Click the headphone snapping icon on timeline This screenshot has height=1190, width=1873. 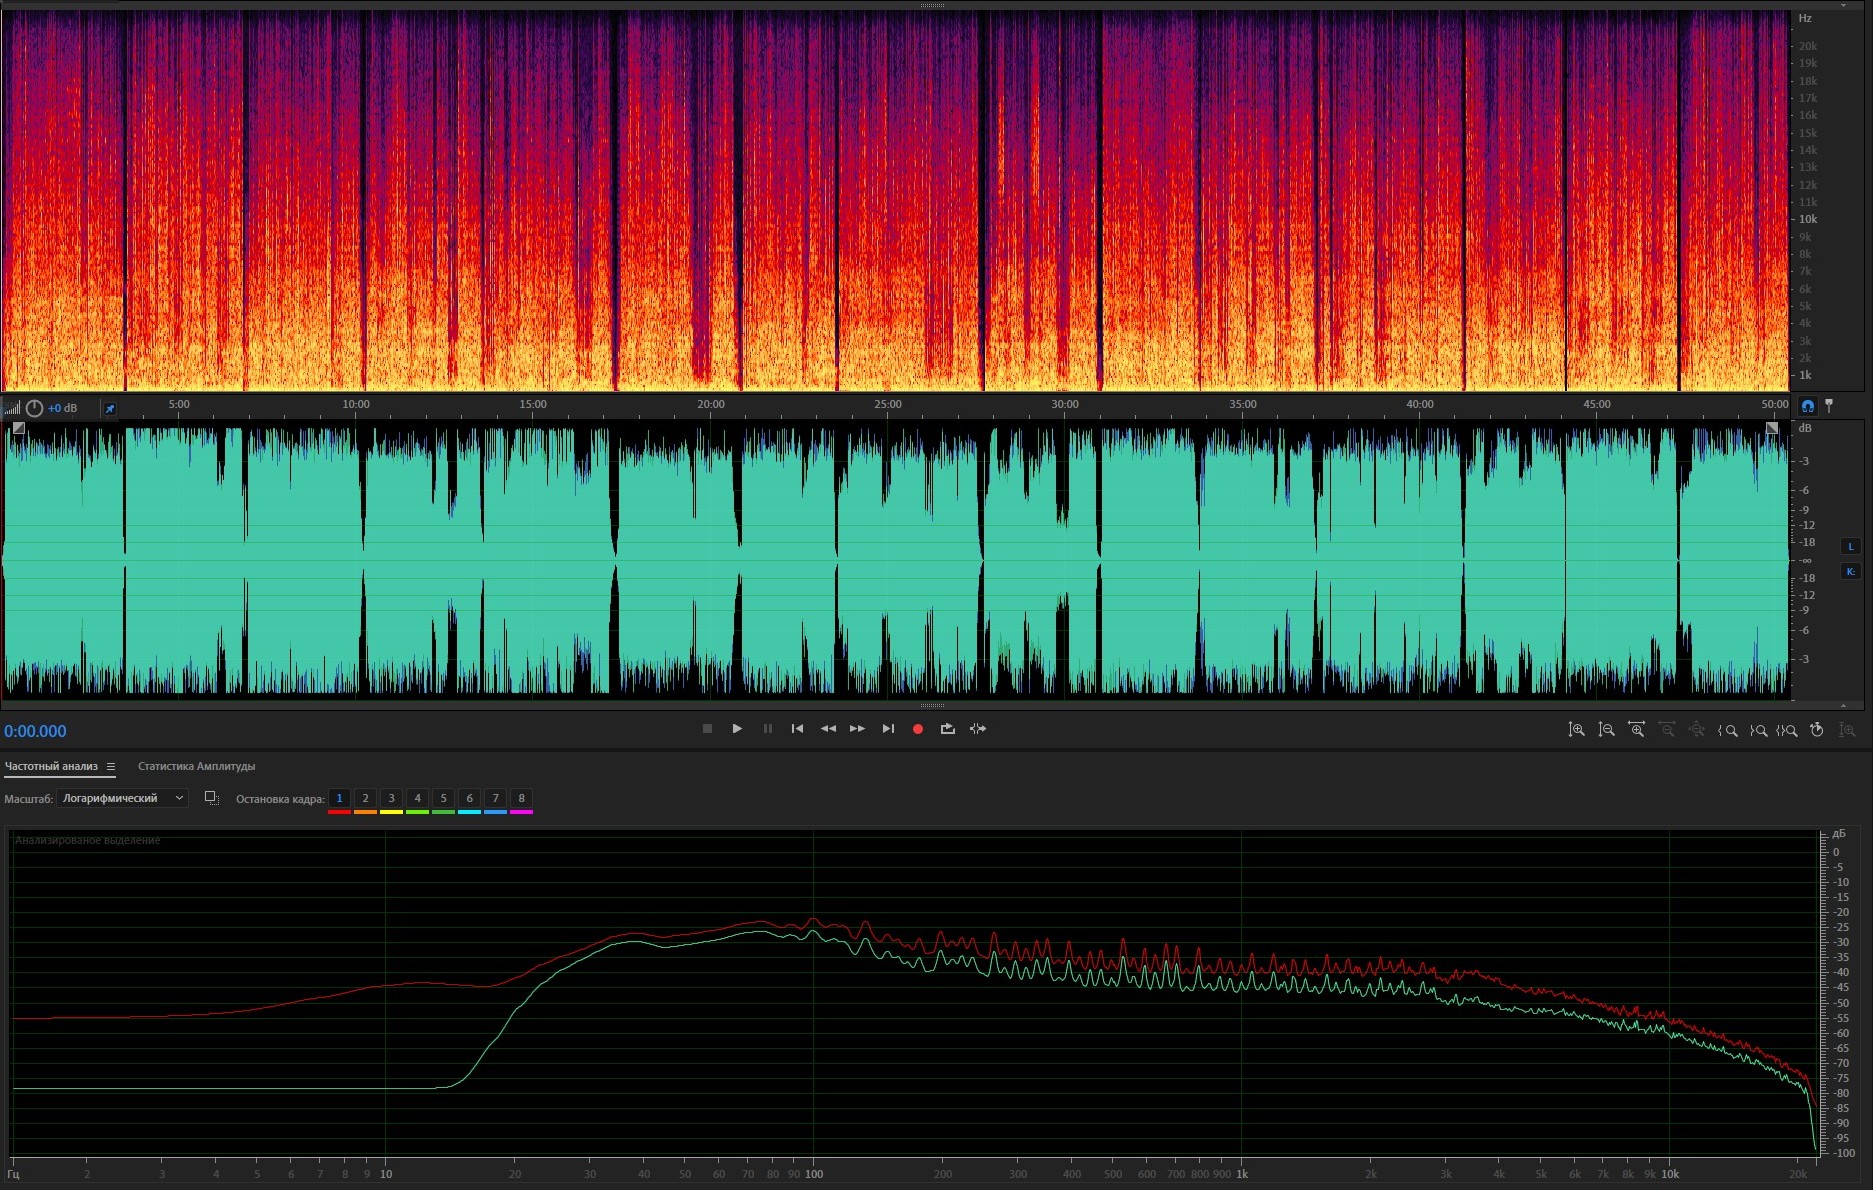pos(1807,406)
